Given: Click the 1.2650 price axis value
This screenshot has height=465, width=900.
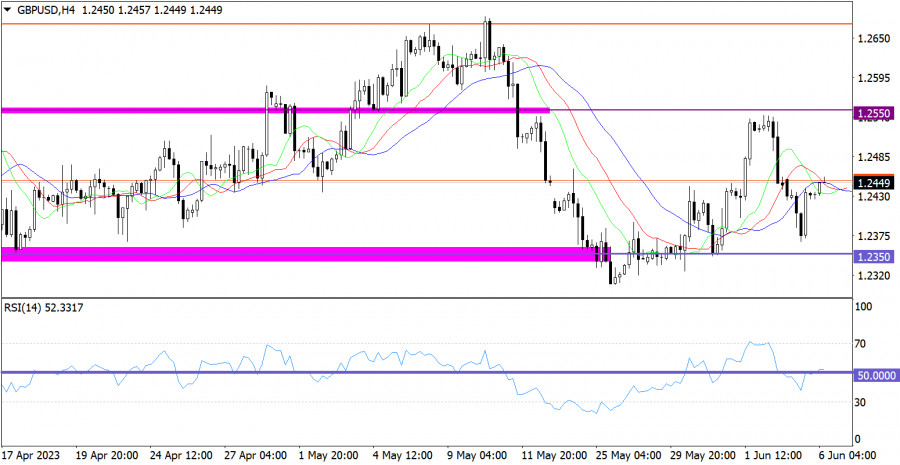Looking at the screenshot, I should 872,39.
